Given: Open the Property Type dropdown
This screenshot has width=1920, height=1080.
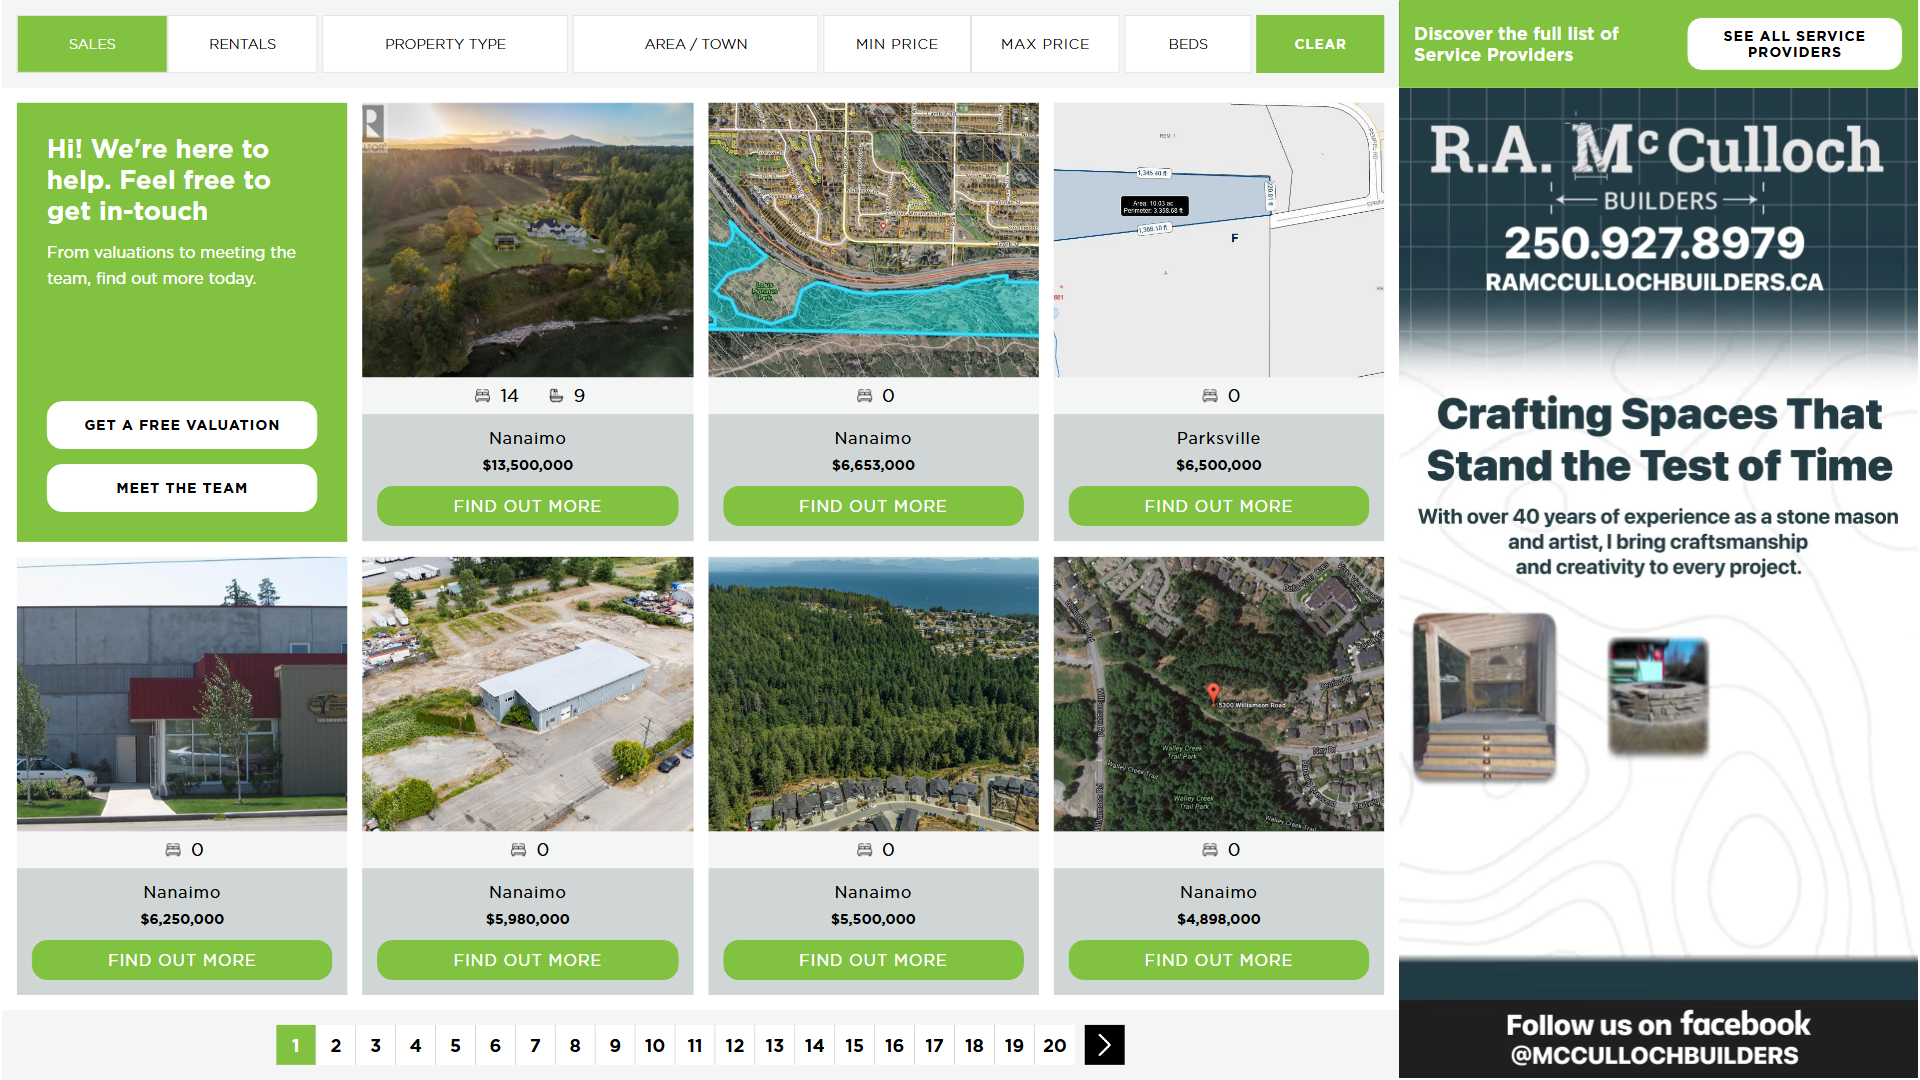Looking at the screenshot, I should pos(445,44).
